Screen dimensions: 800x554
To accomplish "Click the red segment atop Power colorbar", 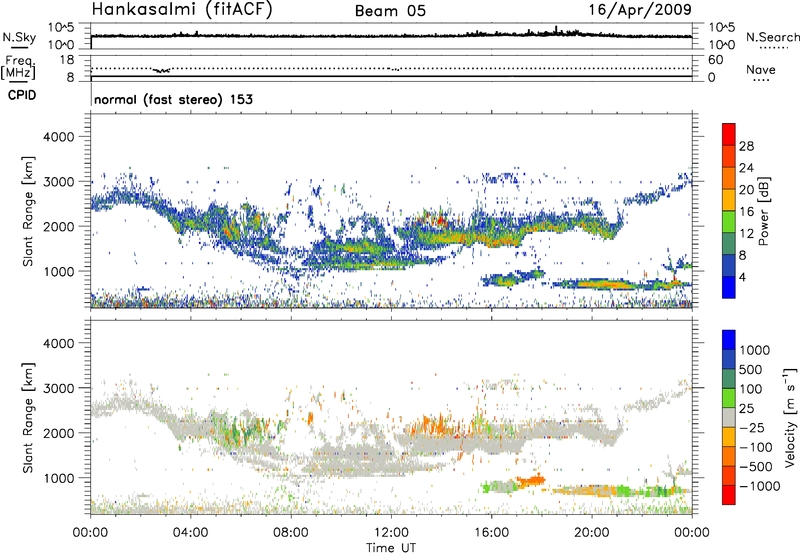I will click(x=729, y=134).
